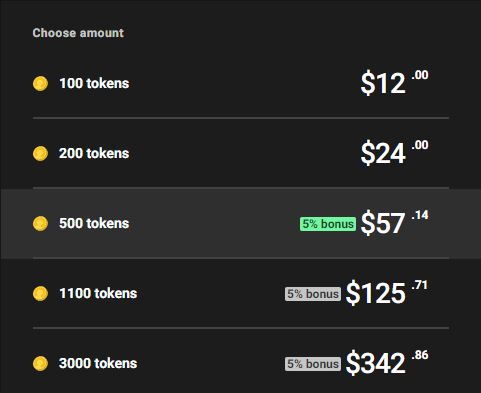Click the coin icon beside 1100 tokens
Screen dimensions: 481x393
[40, 293]
